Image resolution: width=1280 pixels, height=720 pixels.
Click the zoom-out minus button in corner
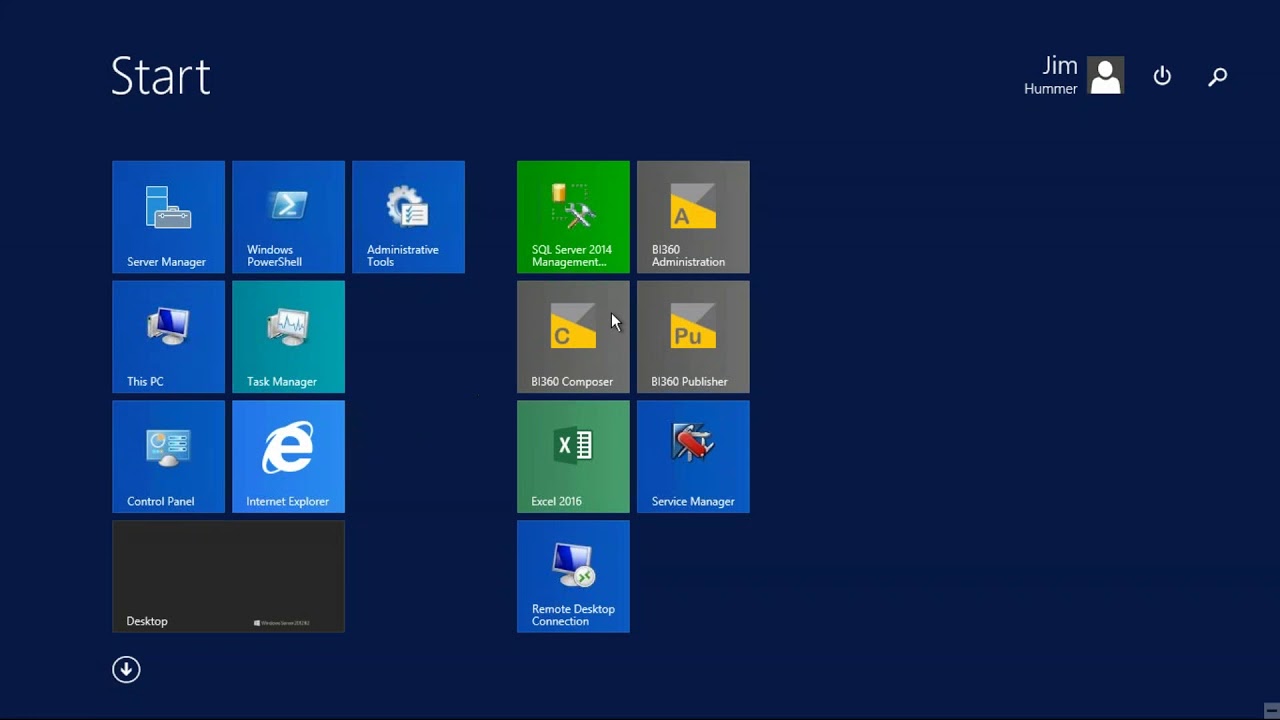1270,709
